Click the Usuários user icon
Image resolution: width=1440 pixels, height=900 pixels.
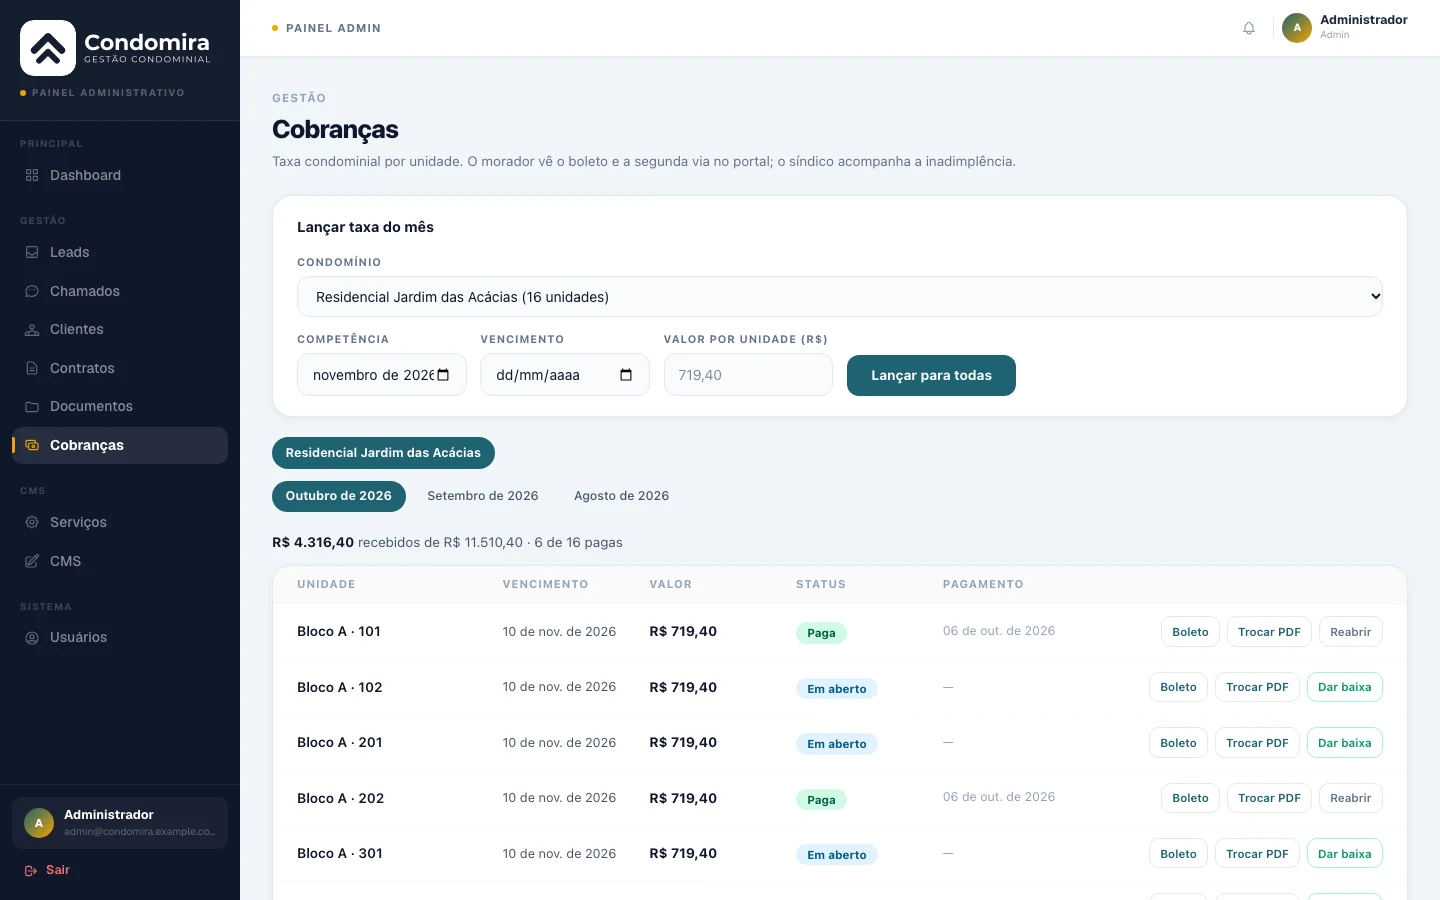coord(32,637)
